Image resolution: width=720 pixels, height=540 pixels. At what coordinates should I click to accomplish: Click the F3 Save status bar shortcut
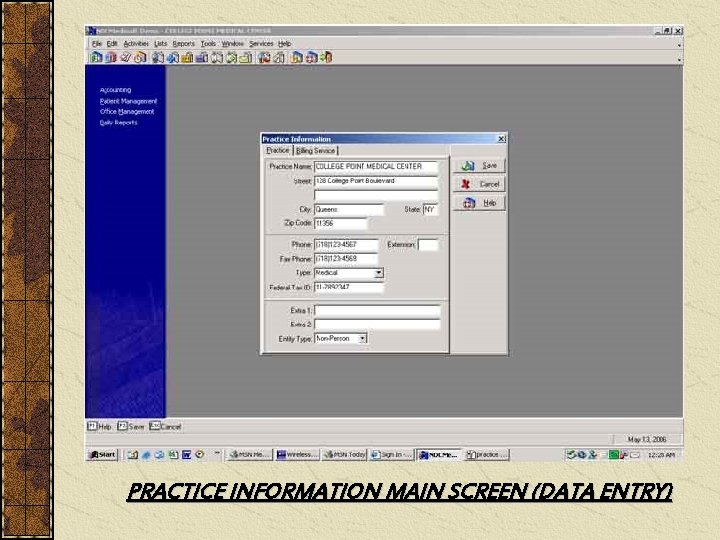tap(131, 427)
